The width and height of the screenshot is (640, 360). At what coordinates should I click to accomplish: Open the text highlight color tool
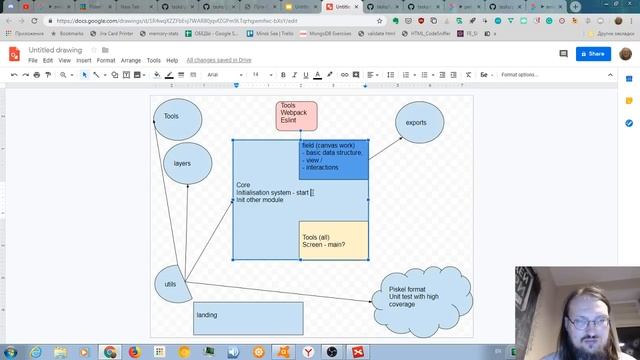pos(330,75)
